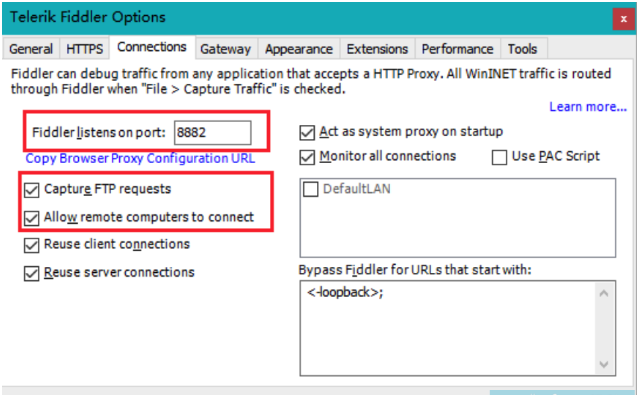Click Copy Browser Proxy Configuration URL
This screenshot has height=395, width=637.
(140, 158)
